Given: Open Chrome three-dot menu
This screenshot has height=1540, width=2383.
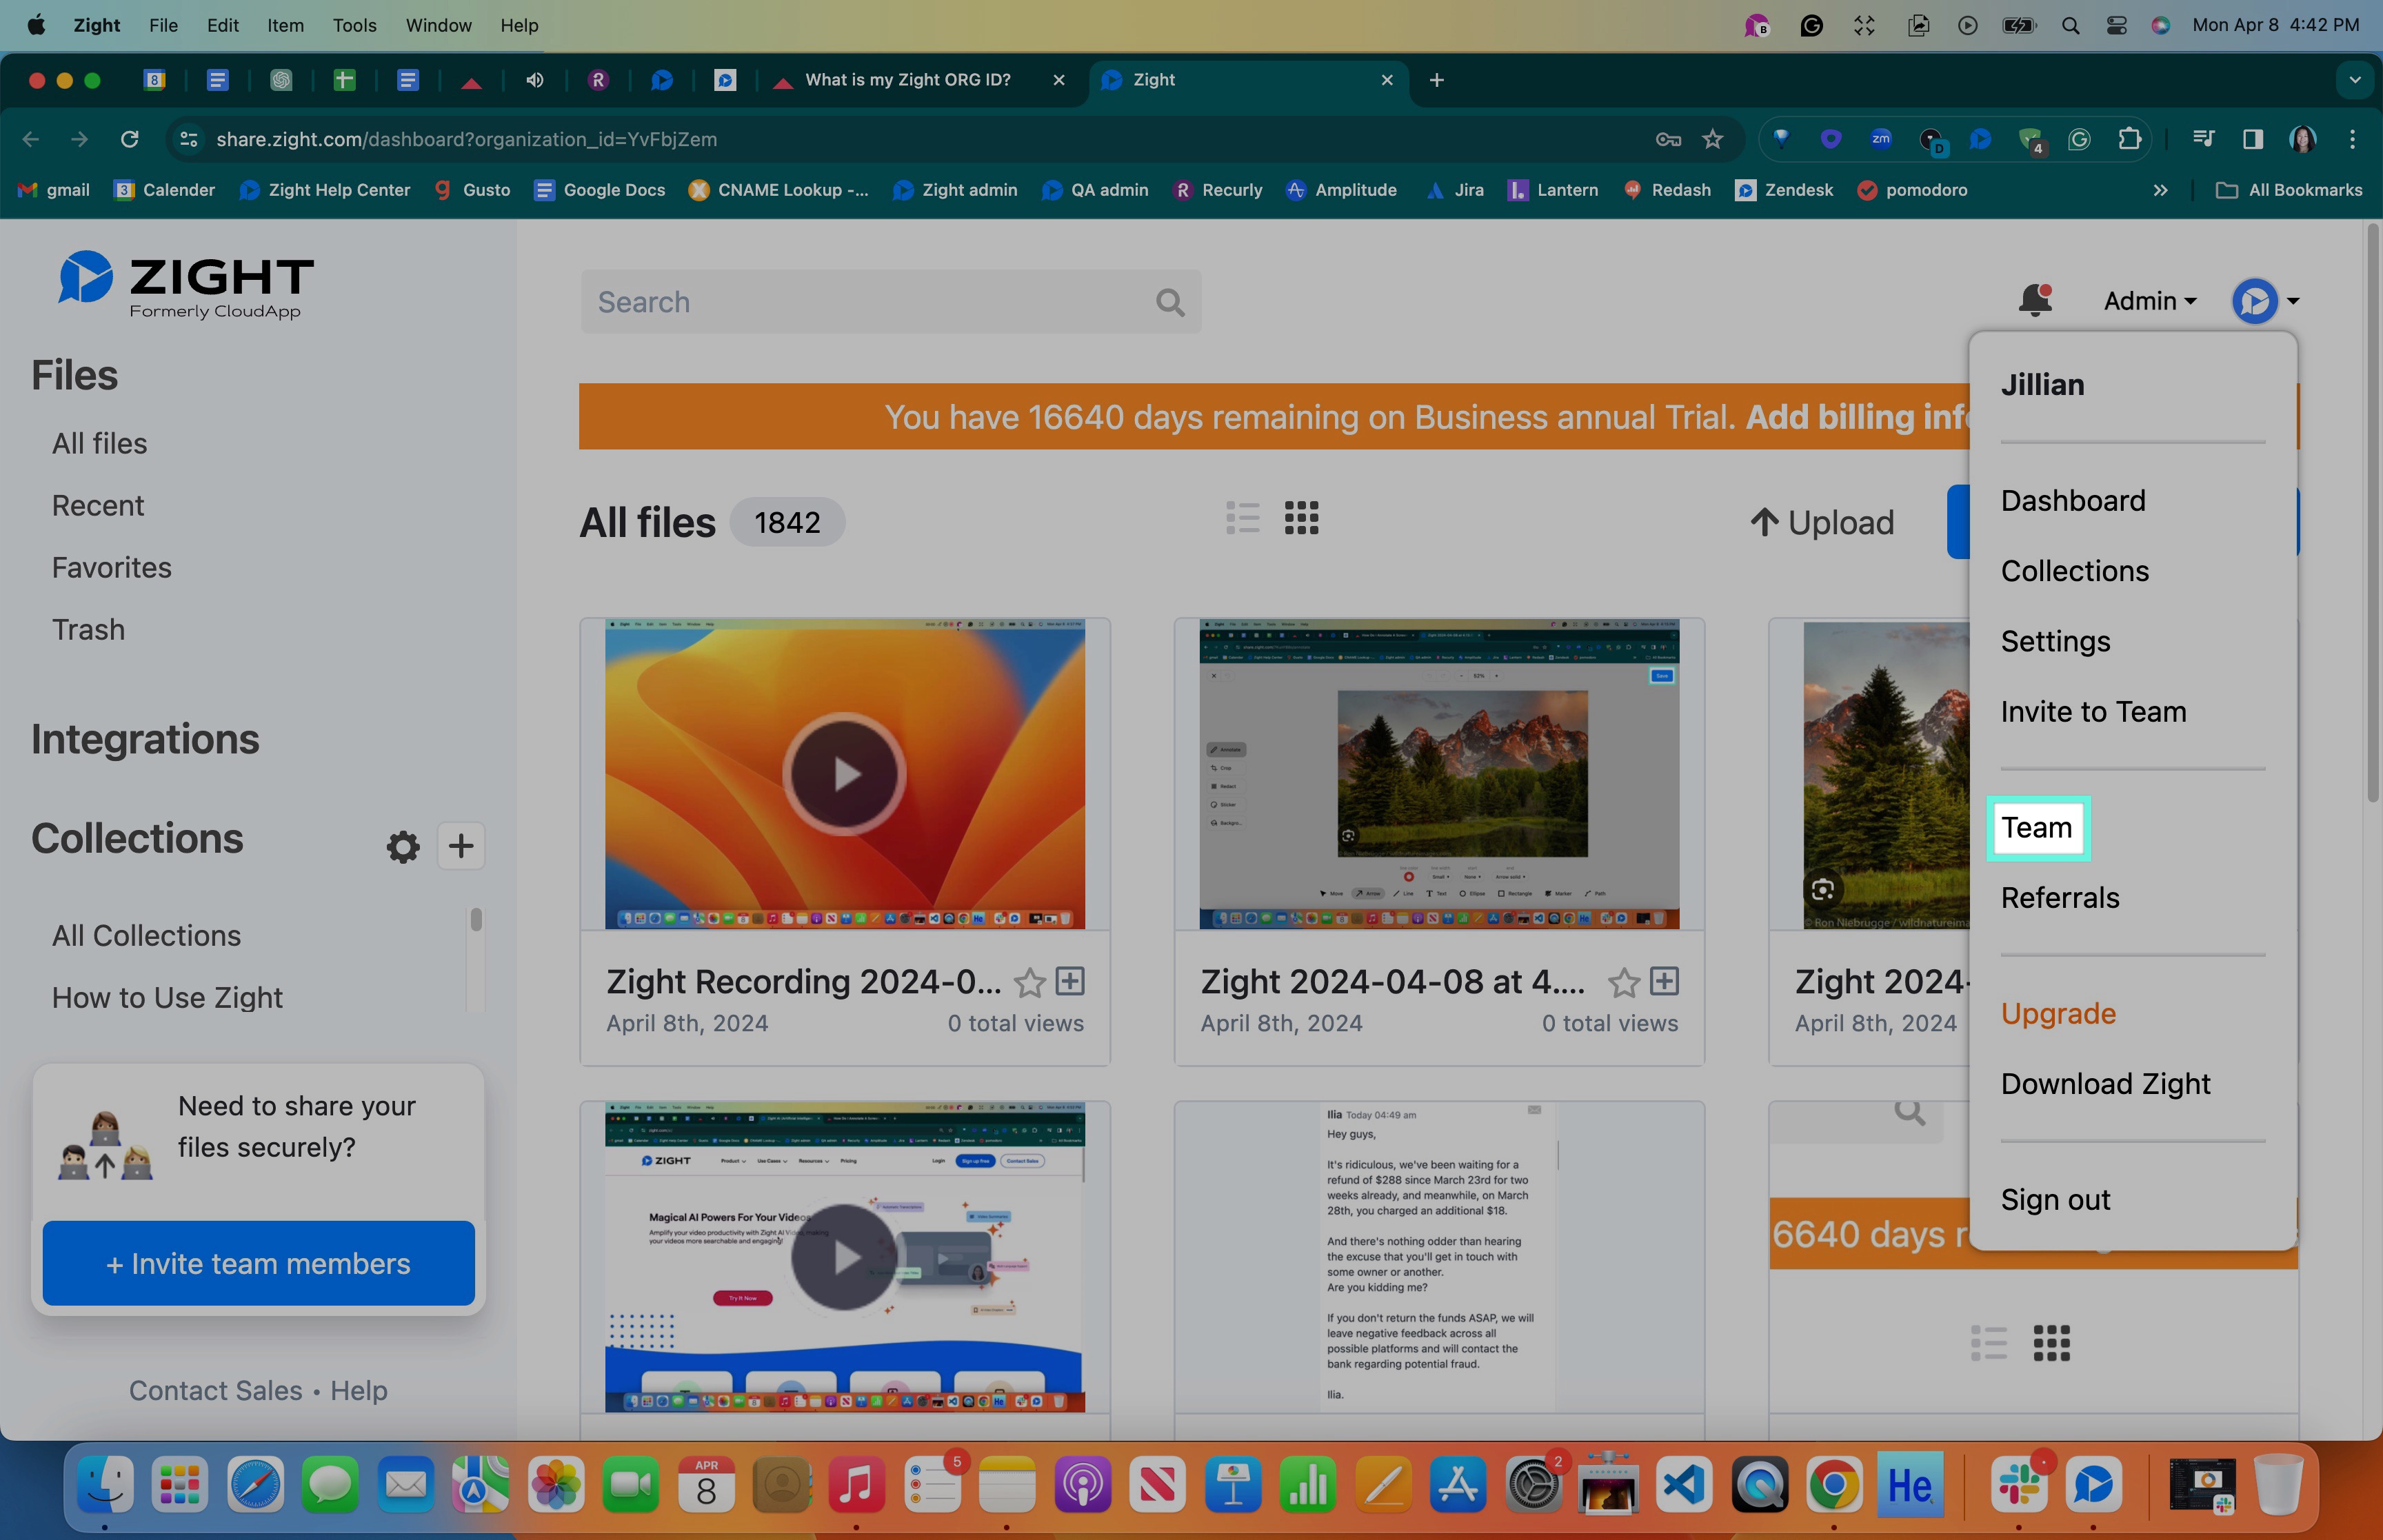Looking at the screenshot, I should coord(2352,139).
